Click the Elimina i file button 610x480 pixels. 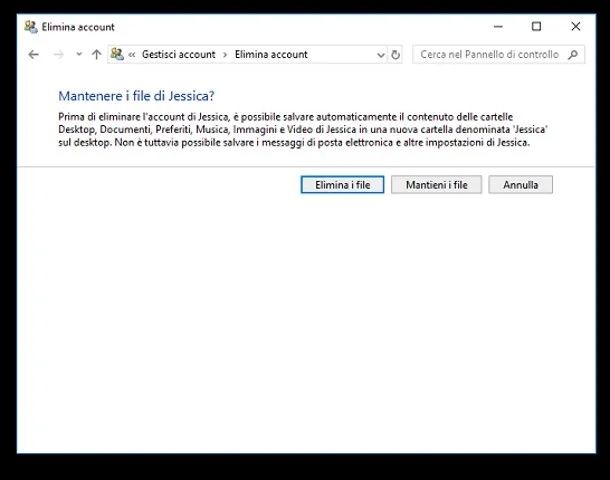pos(342,185)
